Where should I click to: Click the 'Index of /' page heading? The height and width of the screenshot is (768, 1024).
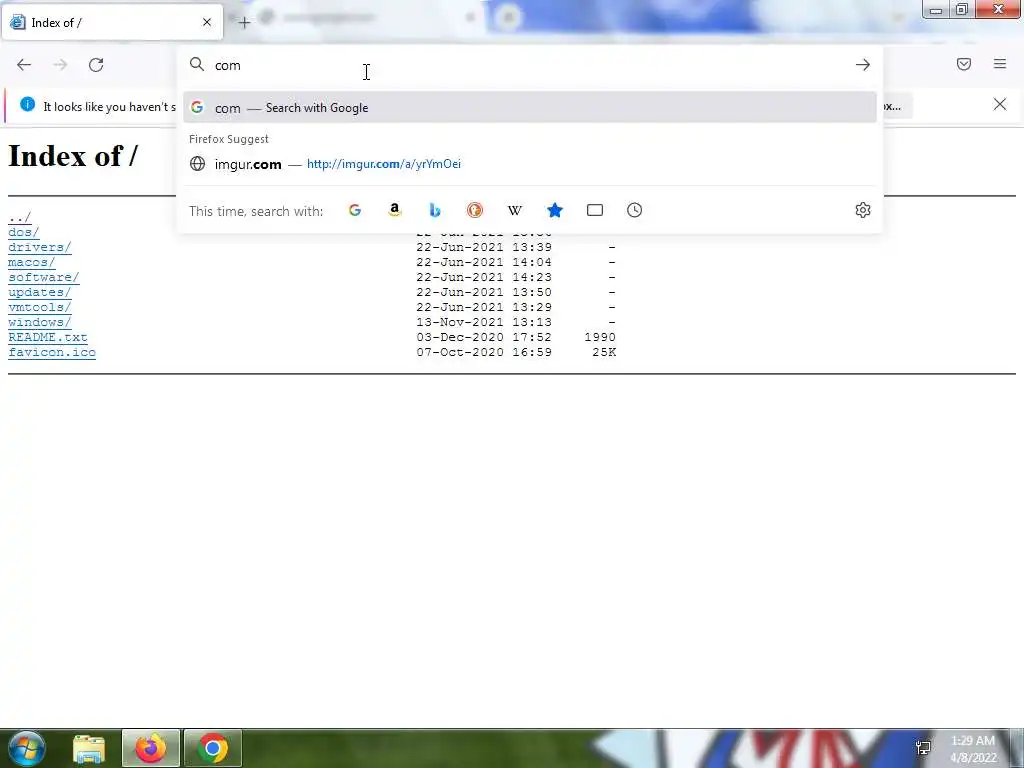[72, 156]
